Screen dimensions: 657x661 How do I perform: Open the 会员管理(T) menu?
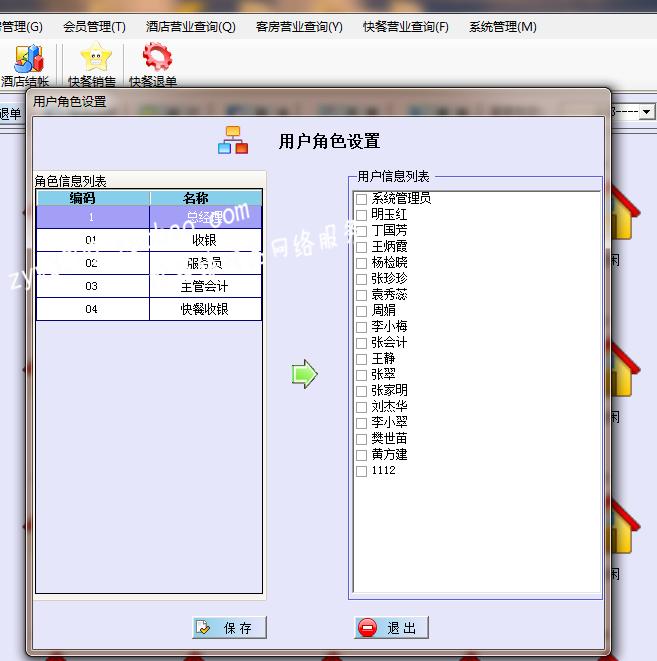click(x=94, y=27)
